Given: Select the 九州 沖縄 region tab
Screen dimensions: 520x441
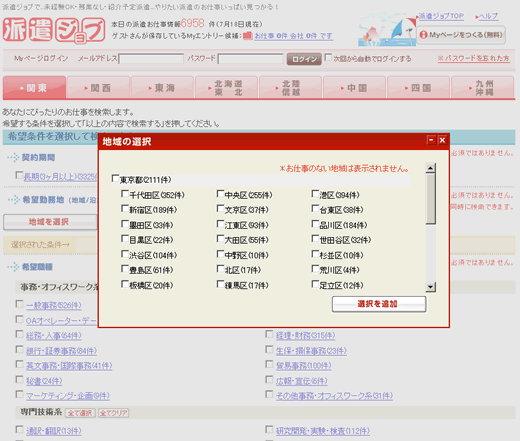Looking at the screenshot, I should pyautogui.click(x=482, y=88).
